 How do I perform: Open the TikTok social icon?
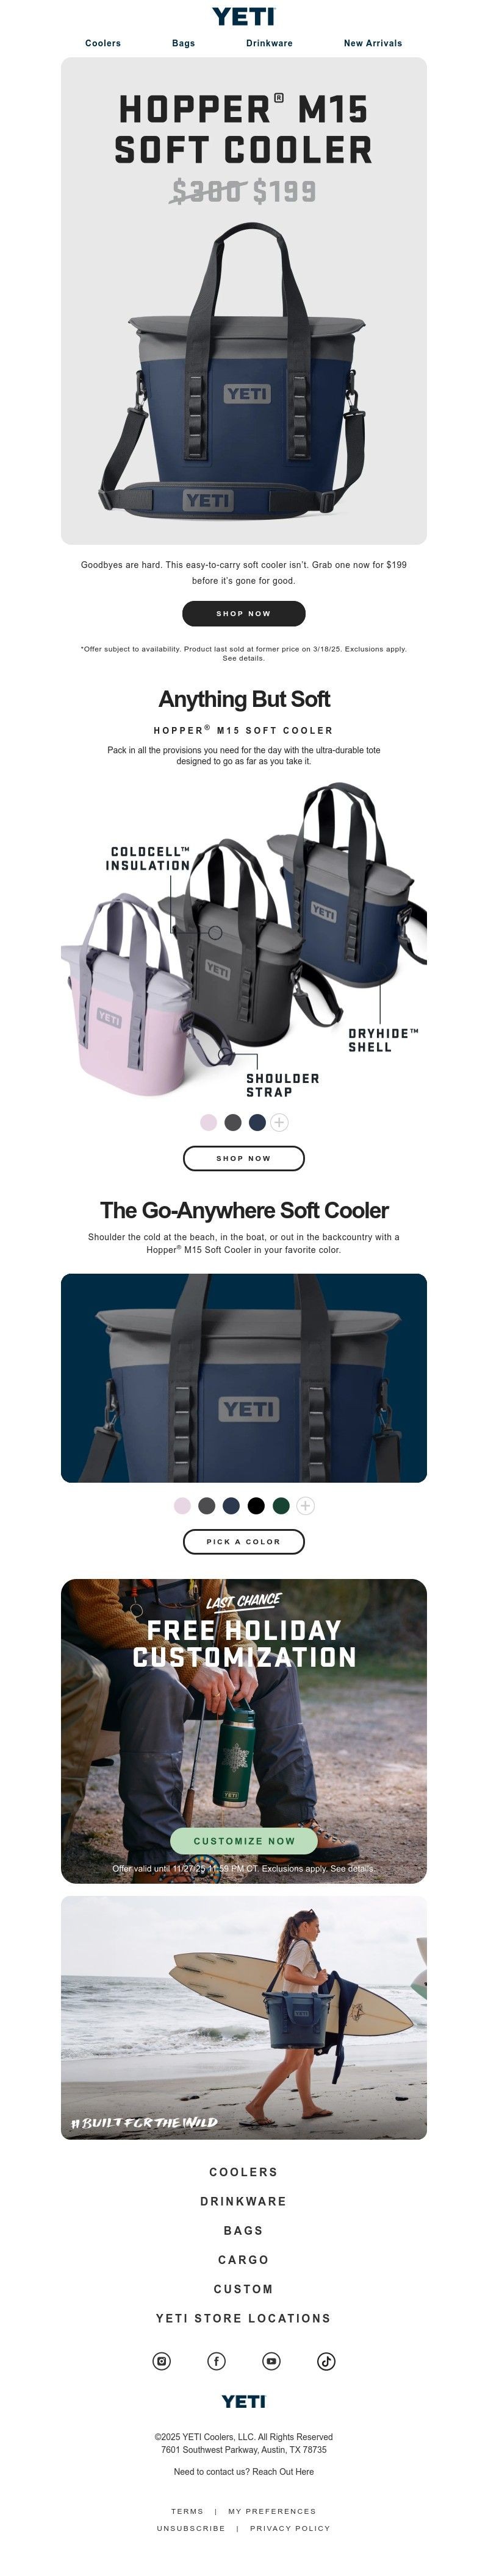coord(326,2361)
